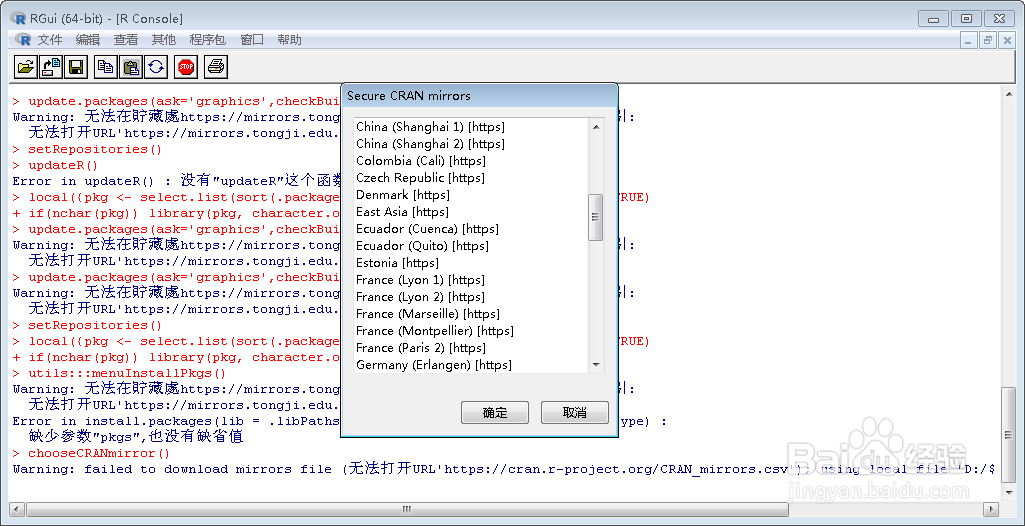Click the Copy toolbar icon
This screenshot has width=1025, height=526.
(106, 66)
